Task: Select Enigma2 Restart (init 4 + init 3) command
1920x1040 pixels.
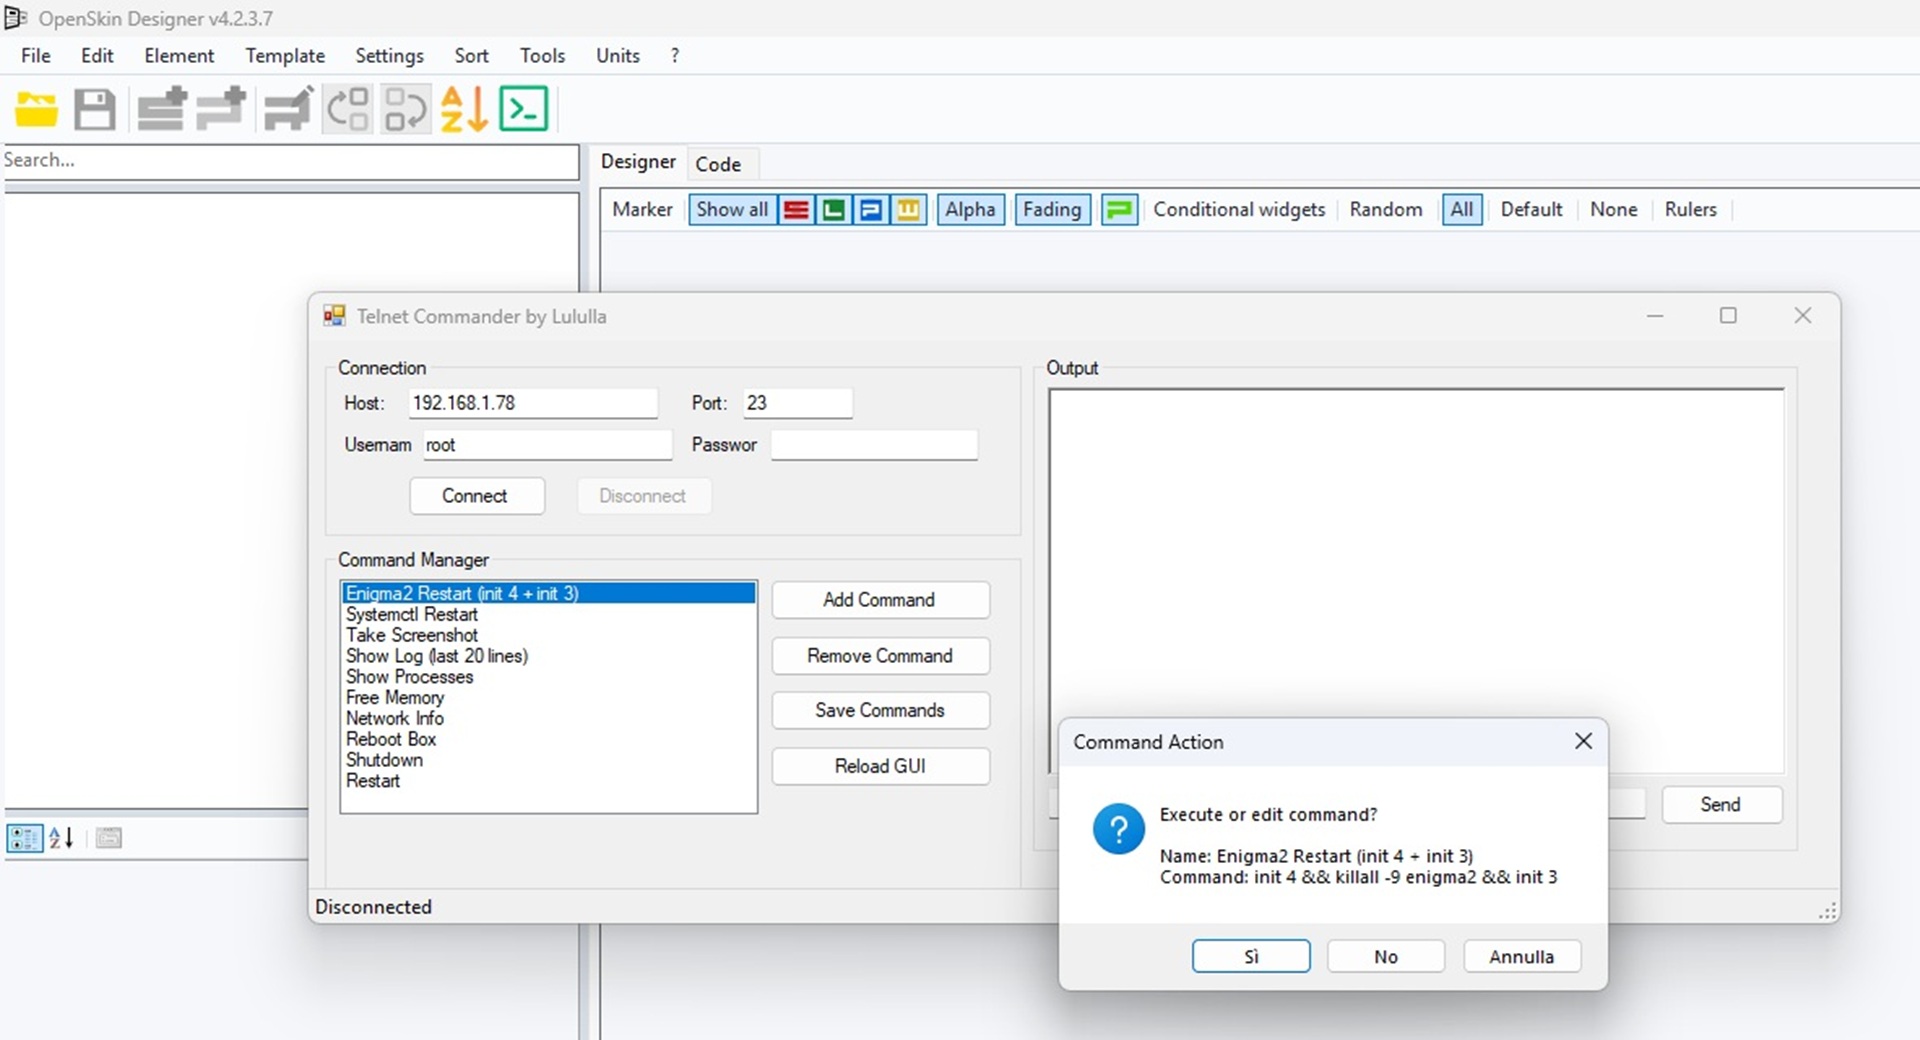Action: click(548, 594)
